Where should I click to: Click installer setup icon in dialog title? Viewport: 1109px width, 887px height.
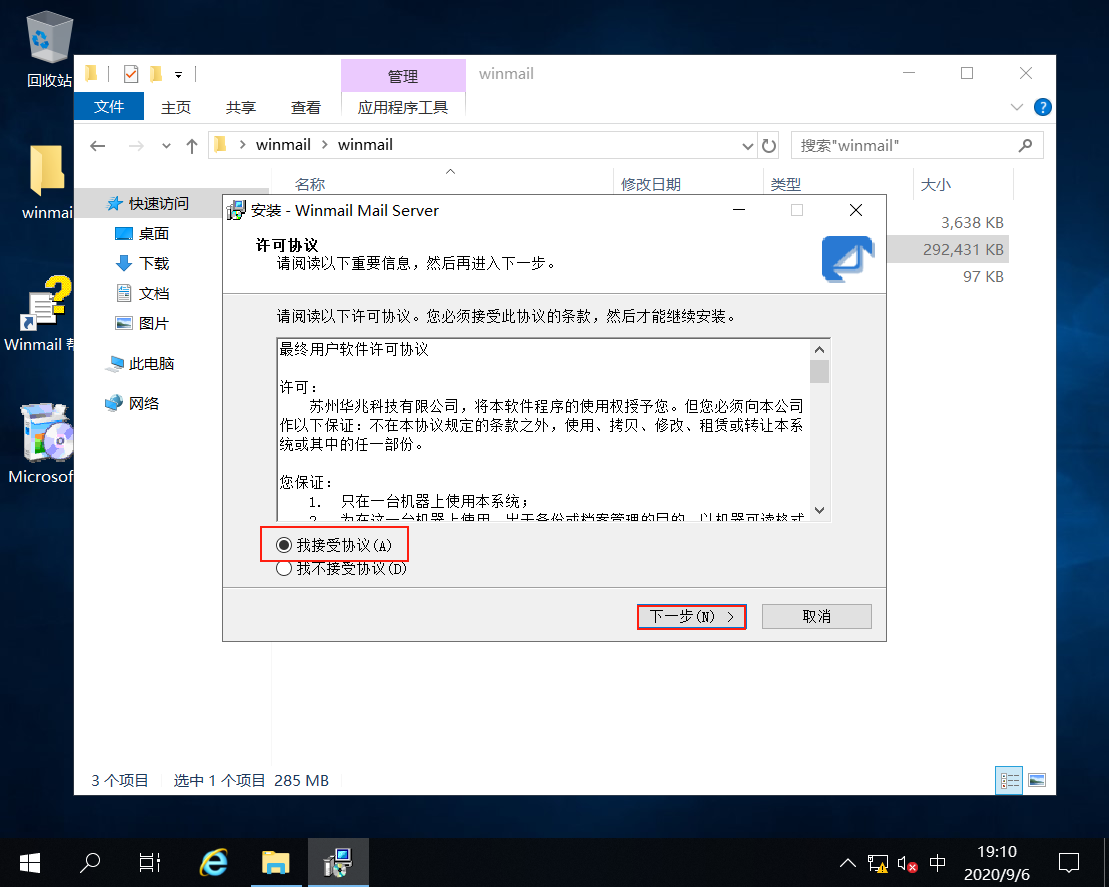(236, 210)
